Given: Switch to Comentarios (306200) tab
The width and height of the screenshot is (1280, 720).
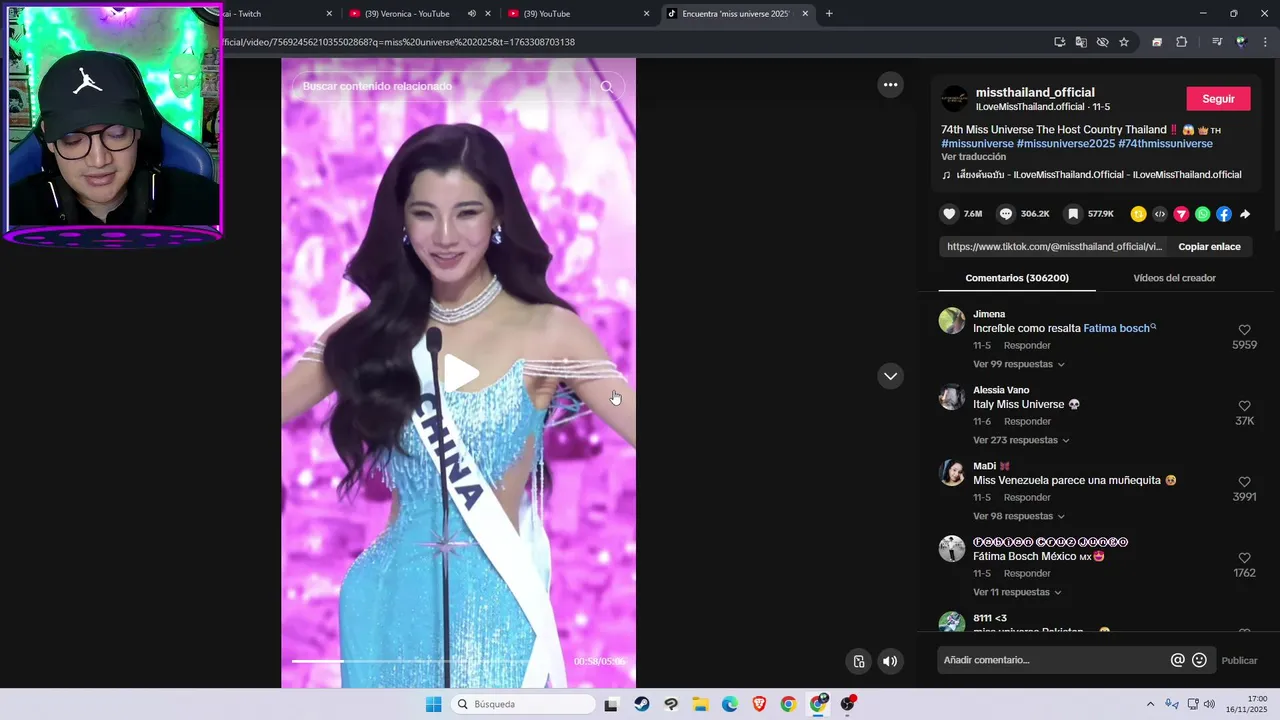Looking at the screenshot, I should click(1017, 278).
